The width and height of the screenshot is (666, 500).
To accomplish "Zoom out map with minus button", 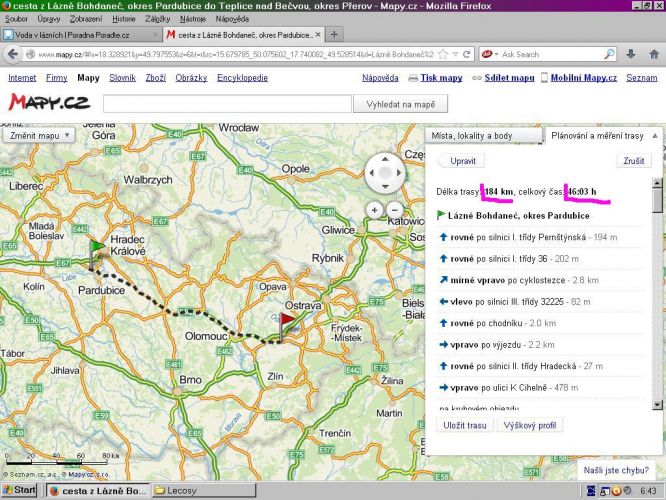I will (x=395, y=210).
